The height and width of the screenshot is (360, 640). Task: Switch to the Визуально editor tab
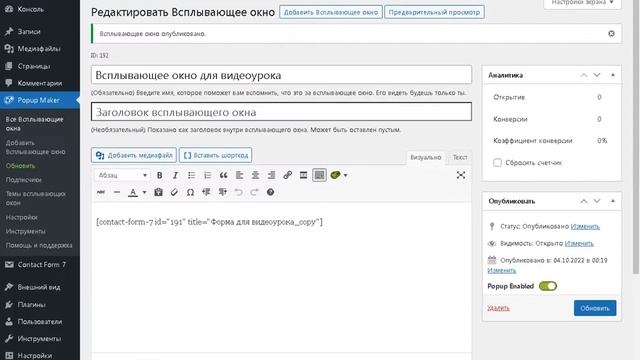pos(426,157)
